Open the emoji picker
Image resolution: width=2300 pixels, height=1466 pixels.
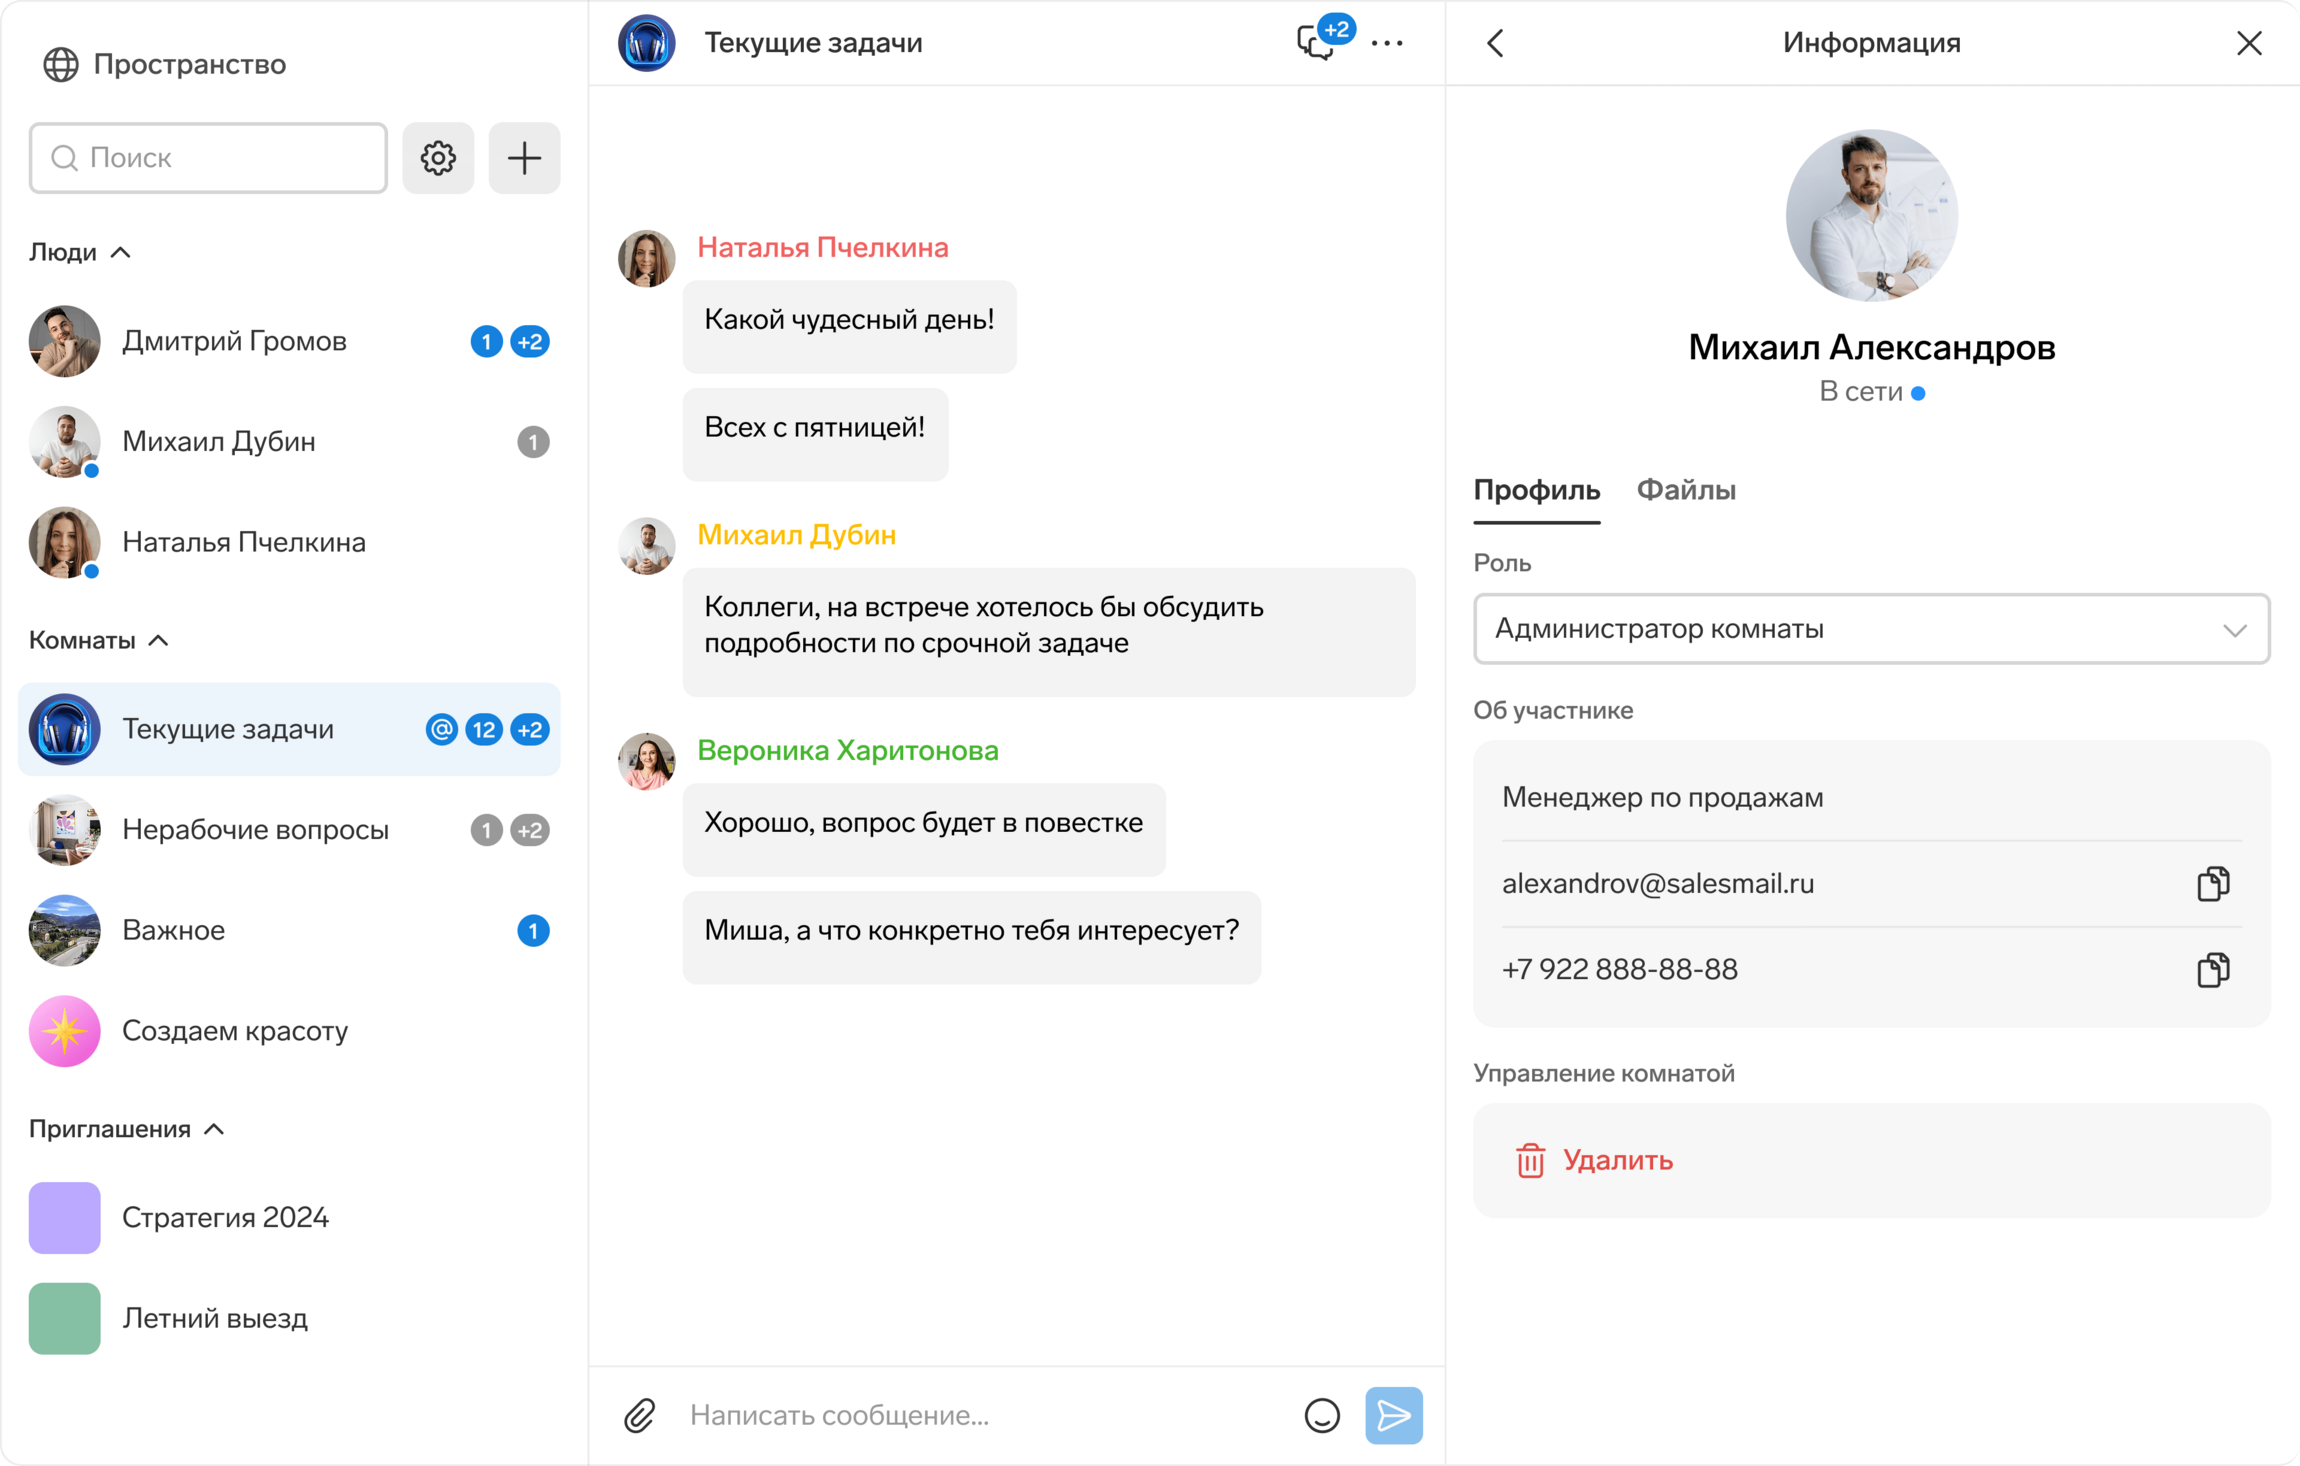1322,1415
